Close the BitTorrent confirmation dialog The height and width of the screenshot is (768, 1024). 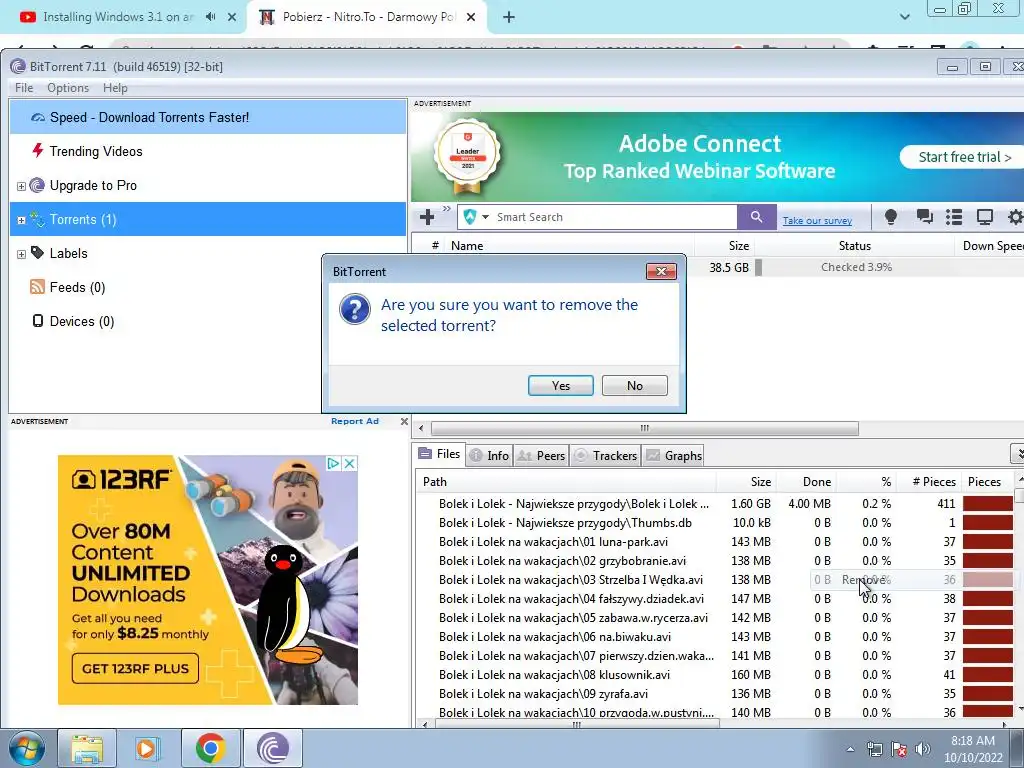click(x=661, y=271)
